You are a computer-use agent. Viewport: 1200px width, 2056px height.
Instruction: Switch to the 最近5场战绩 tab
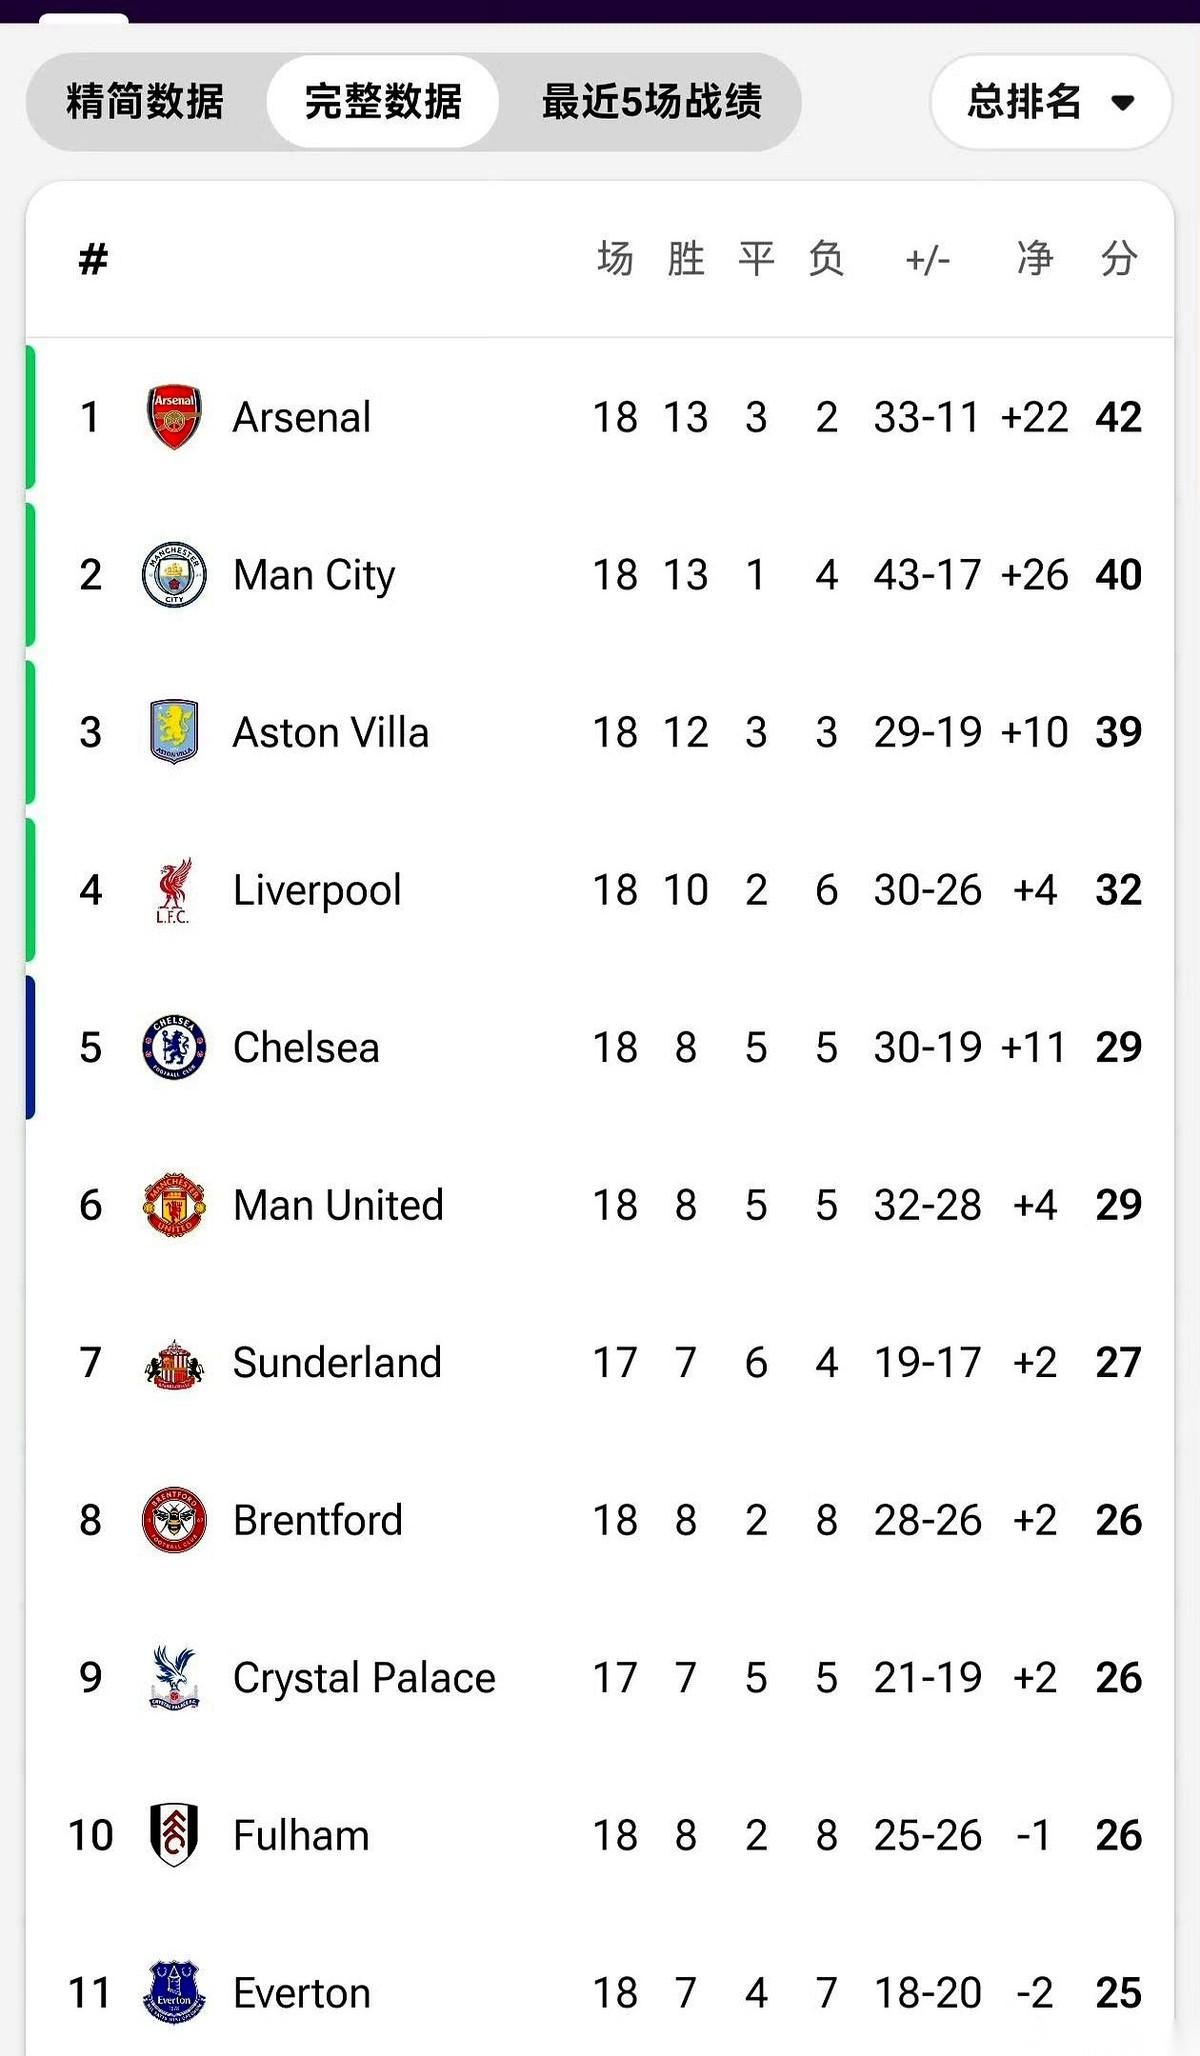coord(652,102)
